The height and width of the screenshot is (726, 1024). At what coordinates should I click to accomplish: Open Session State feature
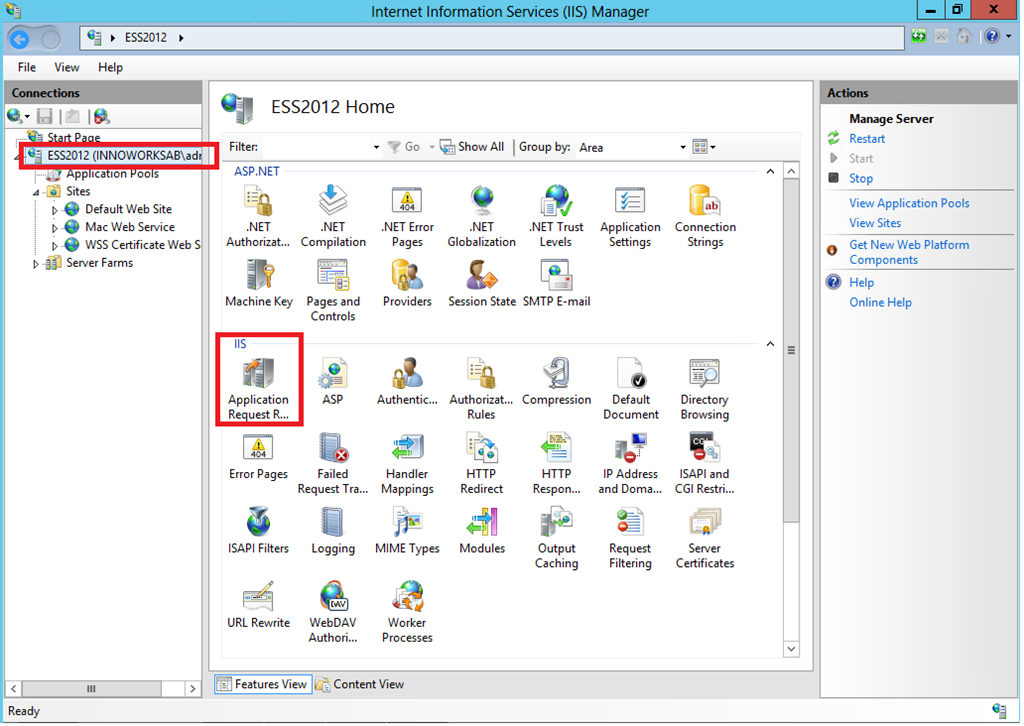482,283
